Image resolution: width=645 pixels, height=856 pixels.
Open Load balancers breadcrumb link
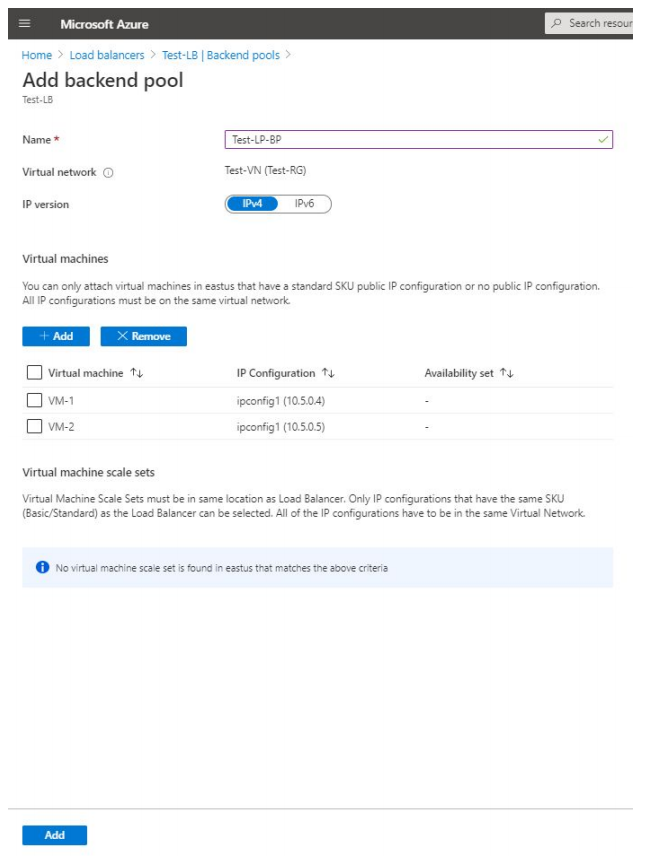(x=107, y=55)
